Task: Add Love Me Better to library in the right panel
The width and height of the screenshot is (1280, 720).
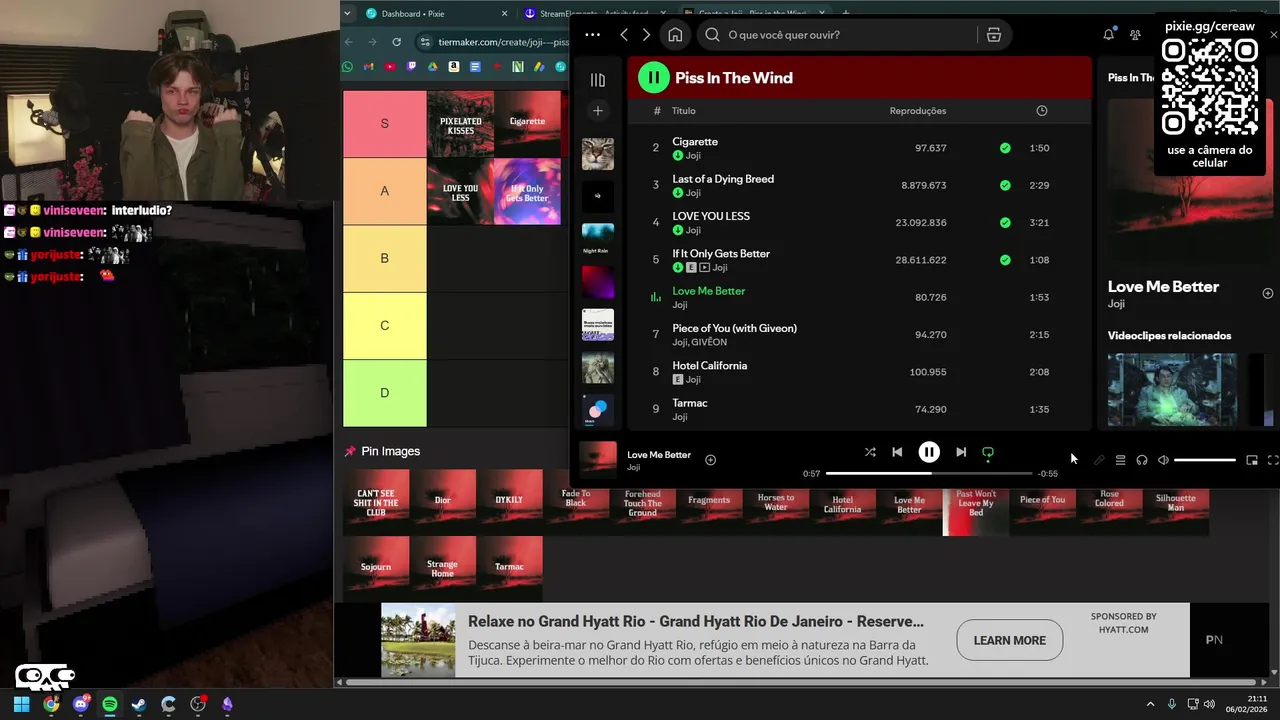Action: [1268, 293]
